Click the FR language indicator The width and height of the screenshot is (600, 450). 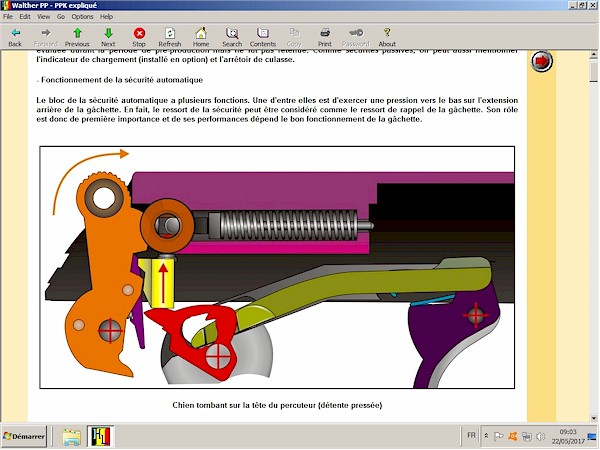471,435
